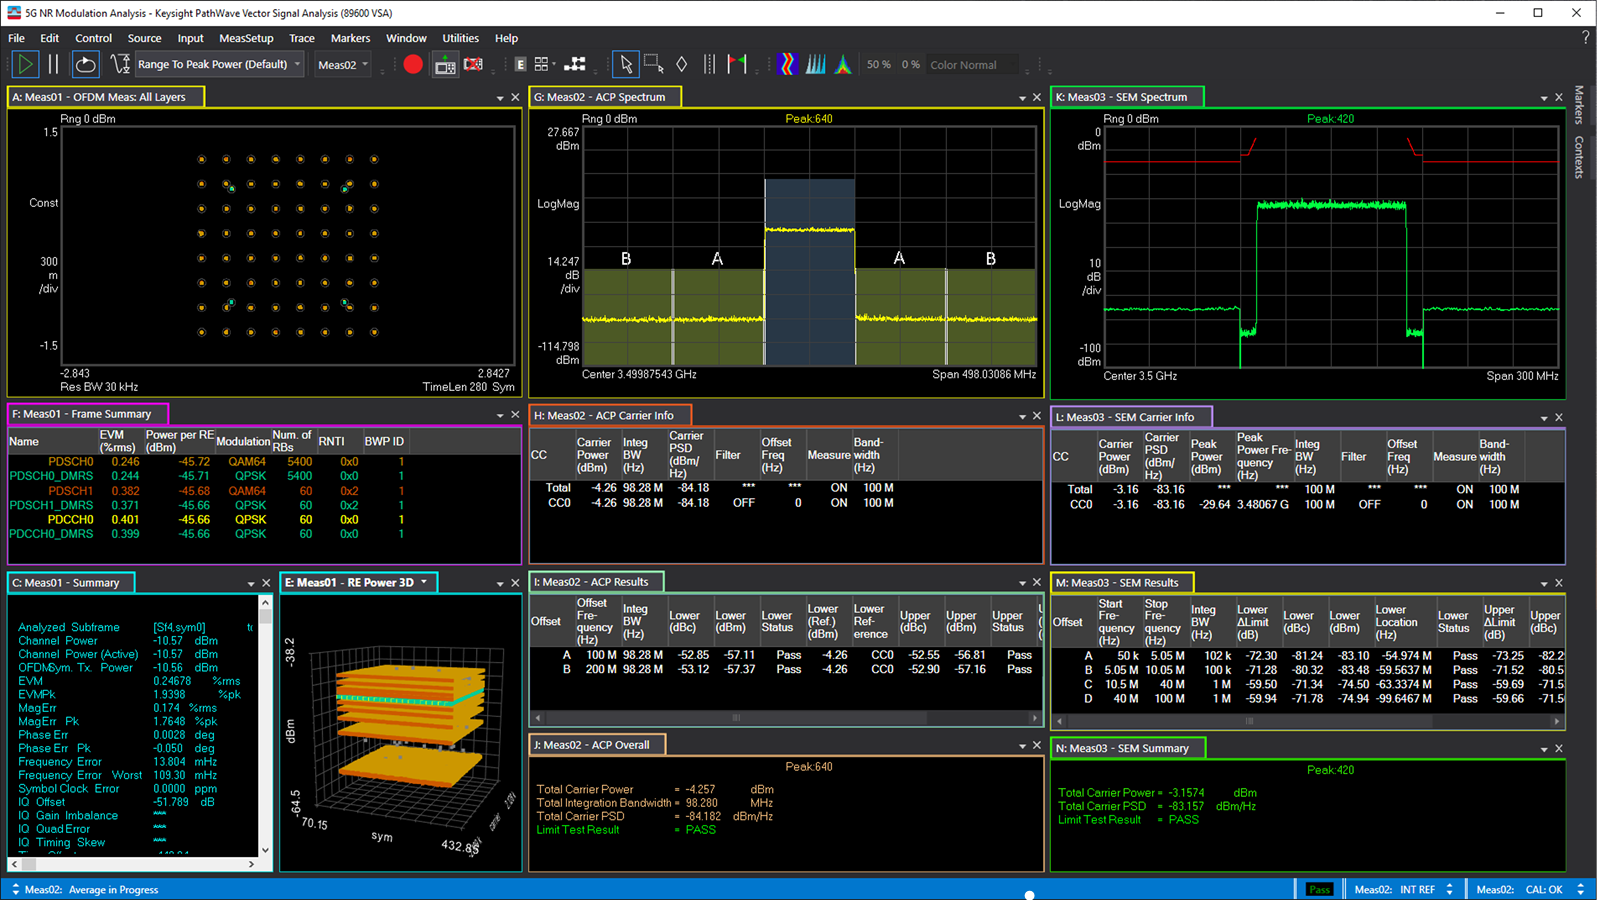Toggle the flag couple markers icon
Image resolution: width=1600 pixels, height=900 pixels.
pos(737,64)
